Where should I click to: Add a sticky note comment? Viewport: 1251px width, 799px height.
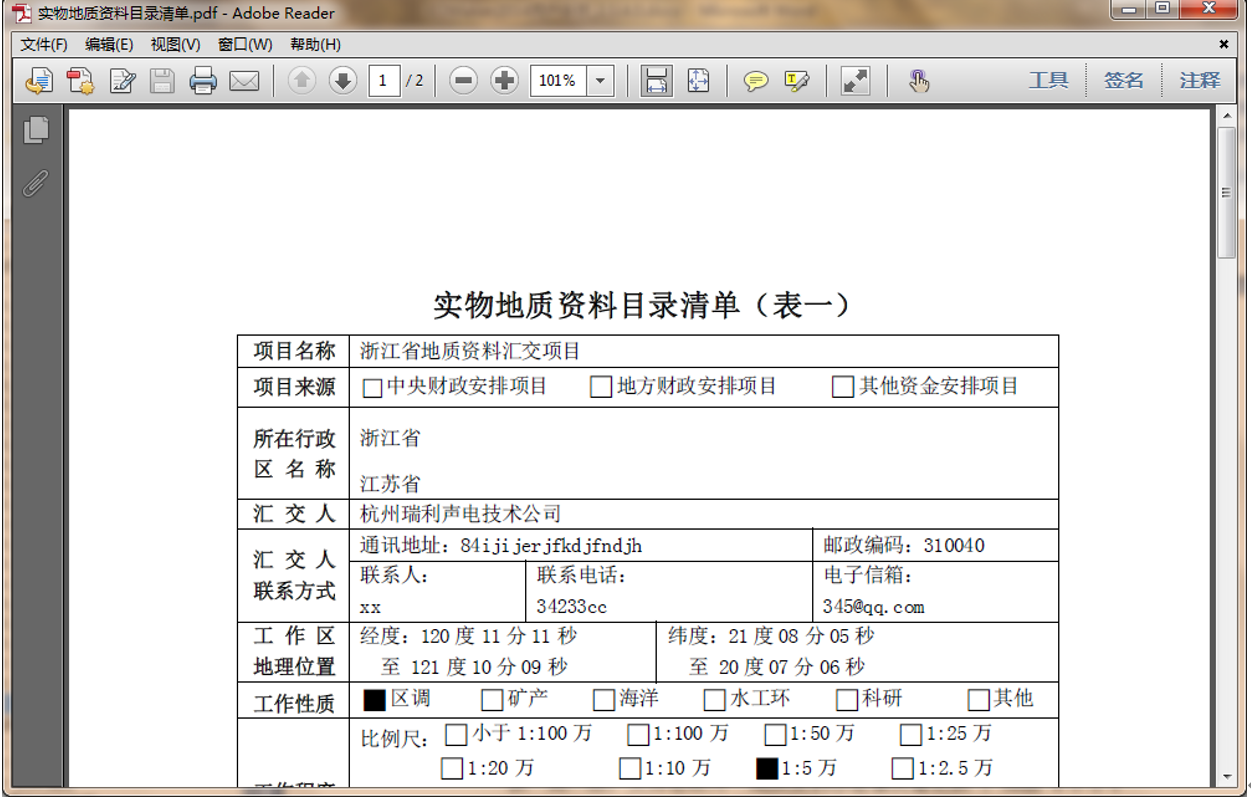click(x=756, y=81)
